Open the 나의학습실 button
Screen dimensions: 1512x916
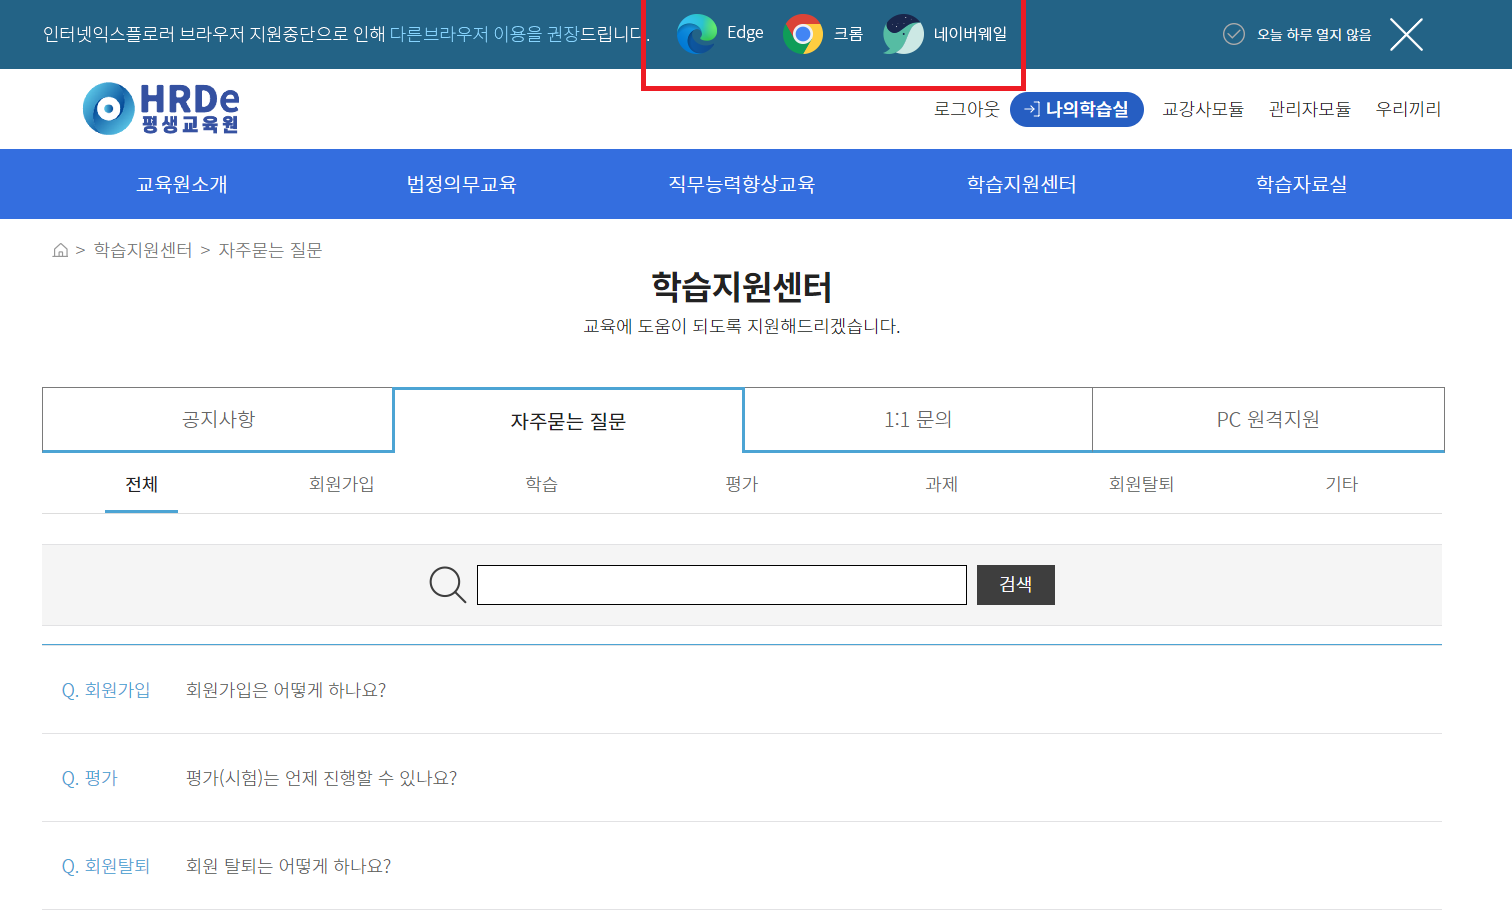(x=1076, y=109)
